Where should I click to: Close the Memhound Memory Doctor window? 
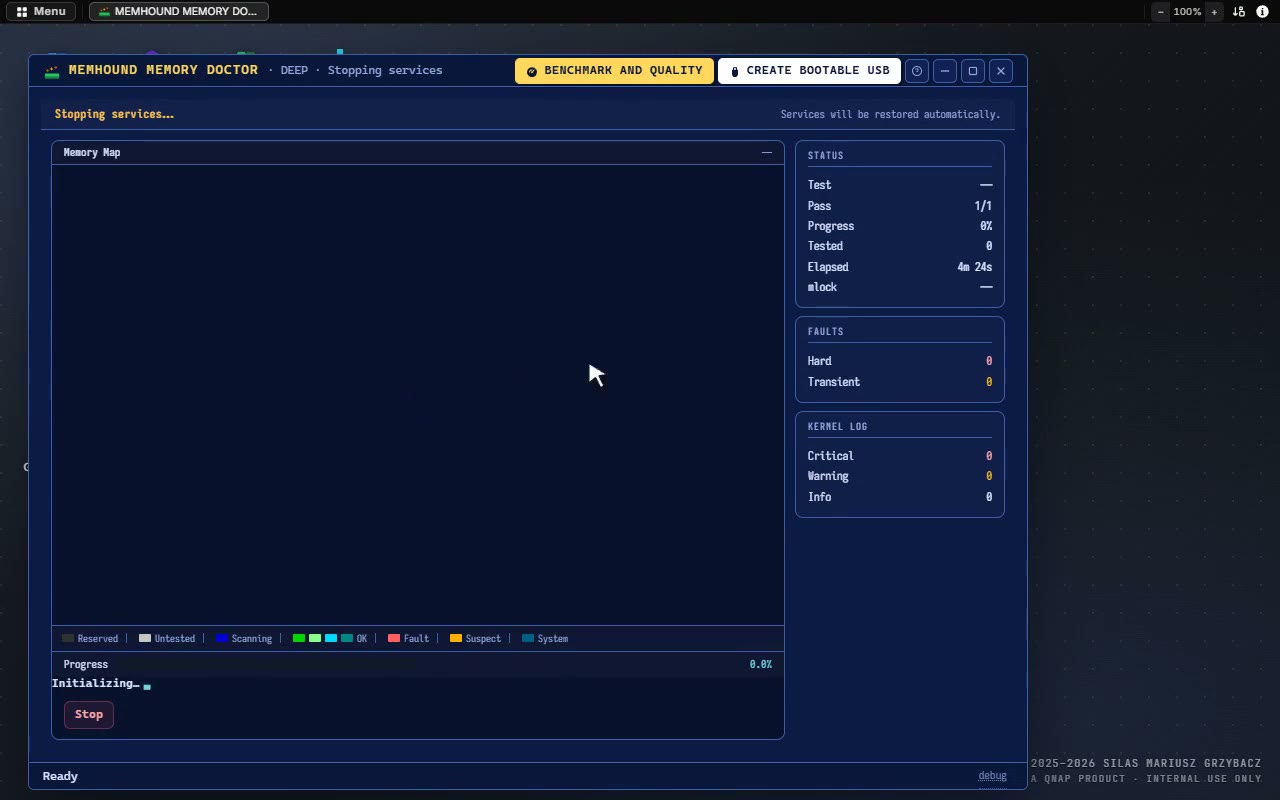click(1001, 71)
